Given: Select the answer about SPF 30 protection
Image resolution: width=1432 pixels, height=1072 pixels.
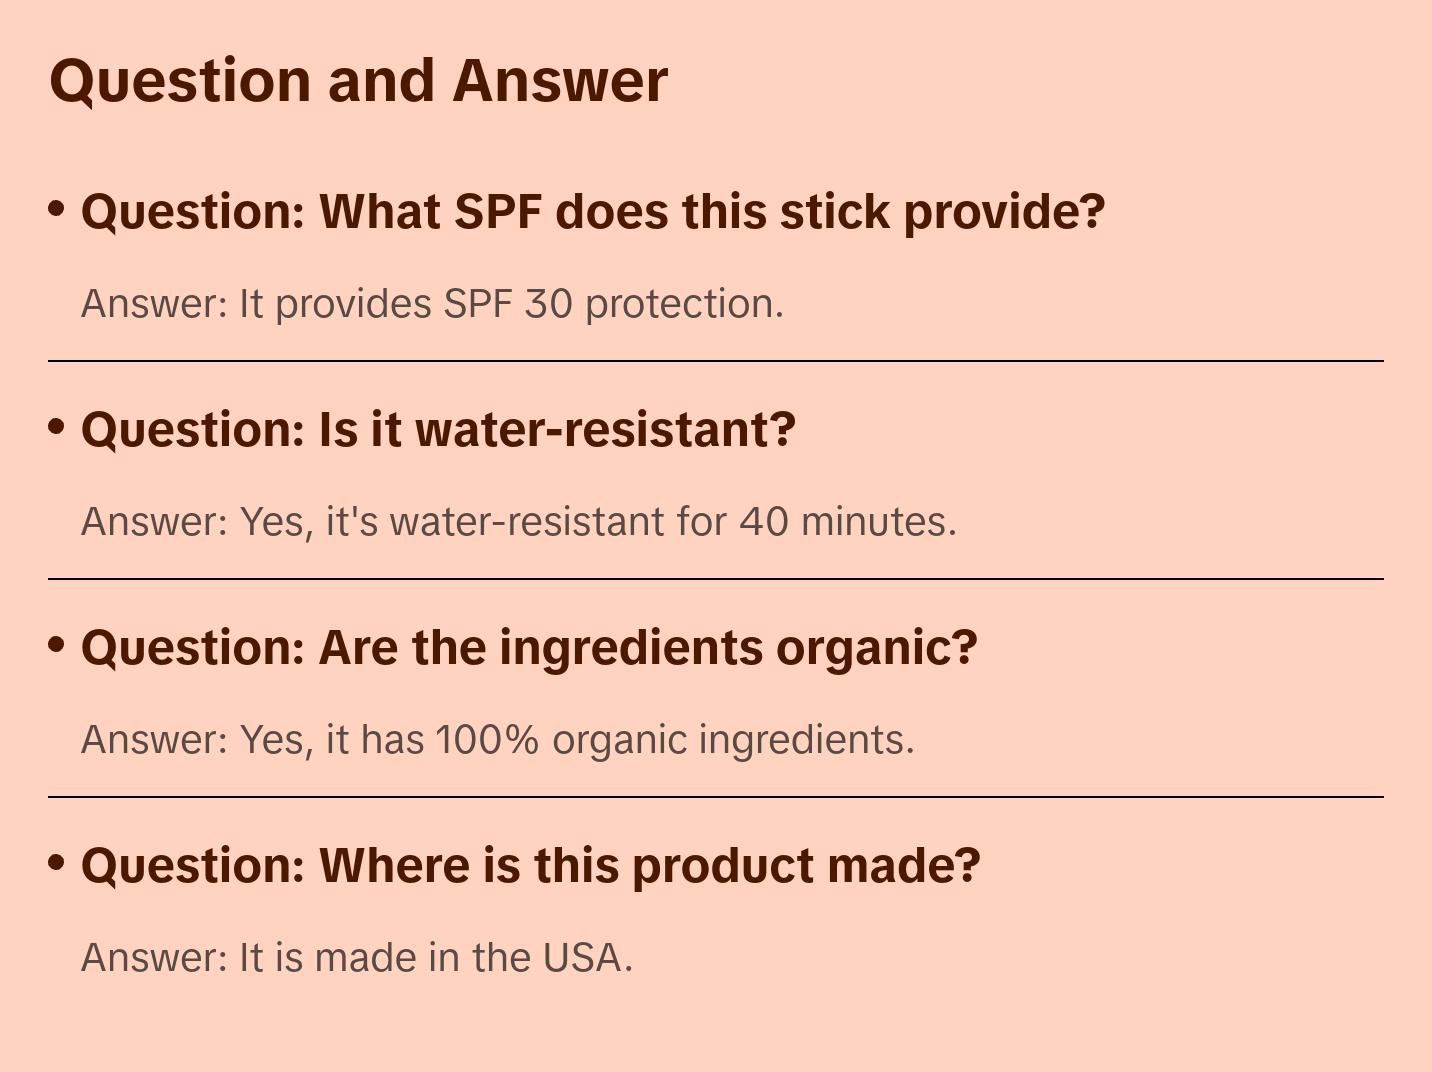Looking at the screenshot, I should tap(432, 304).
